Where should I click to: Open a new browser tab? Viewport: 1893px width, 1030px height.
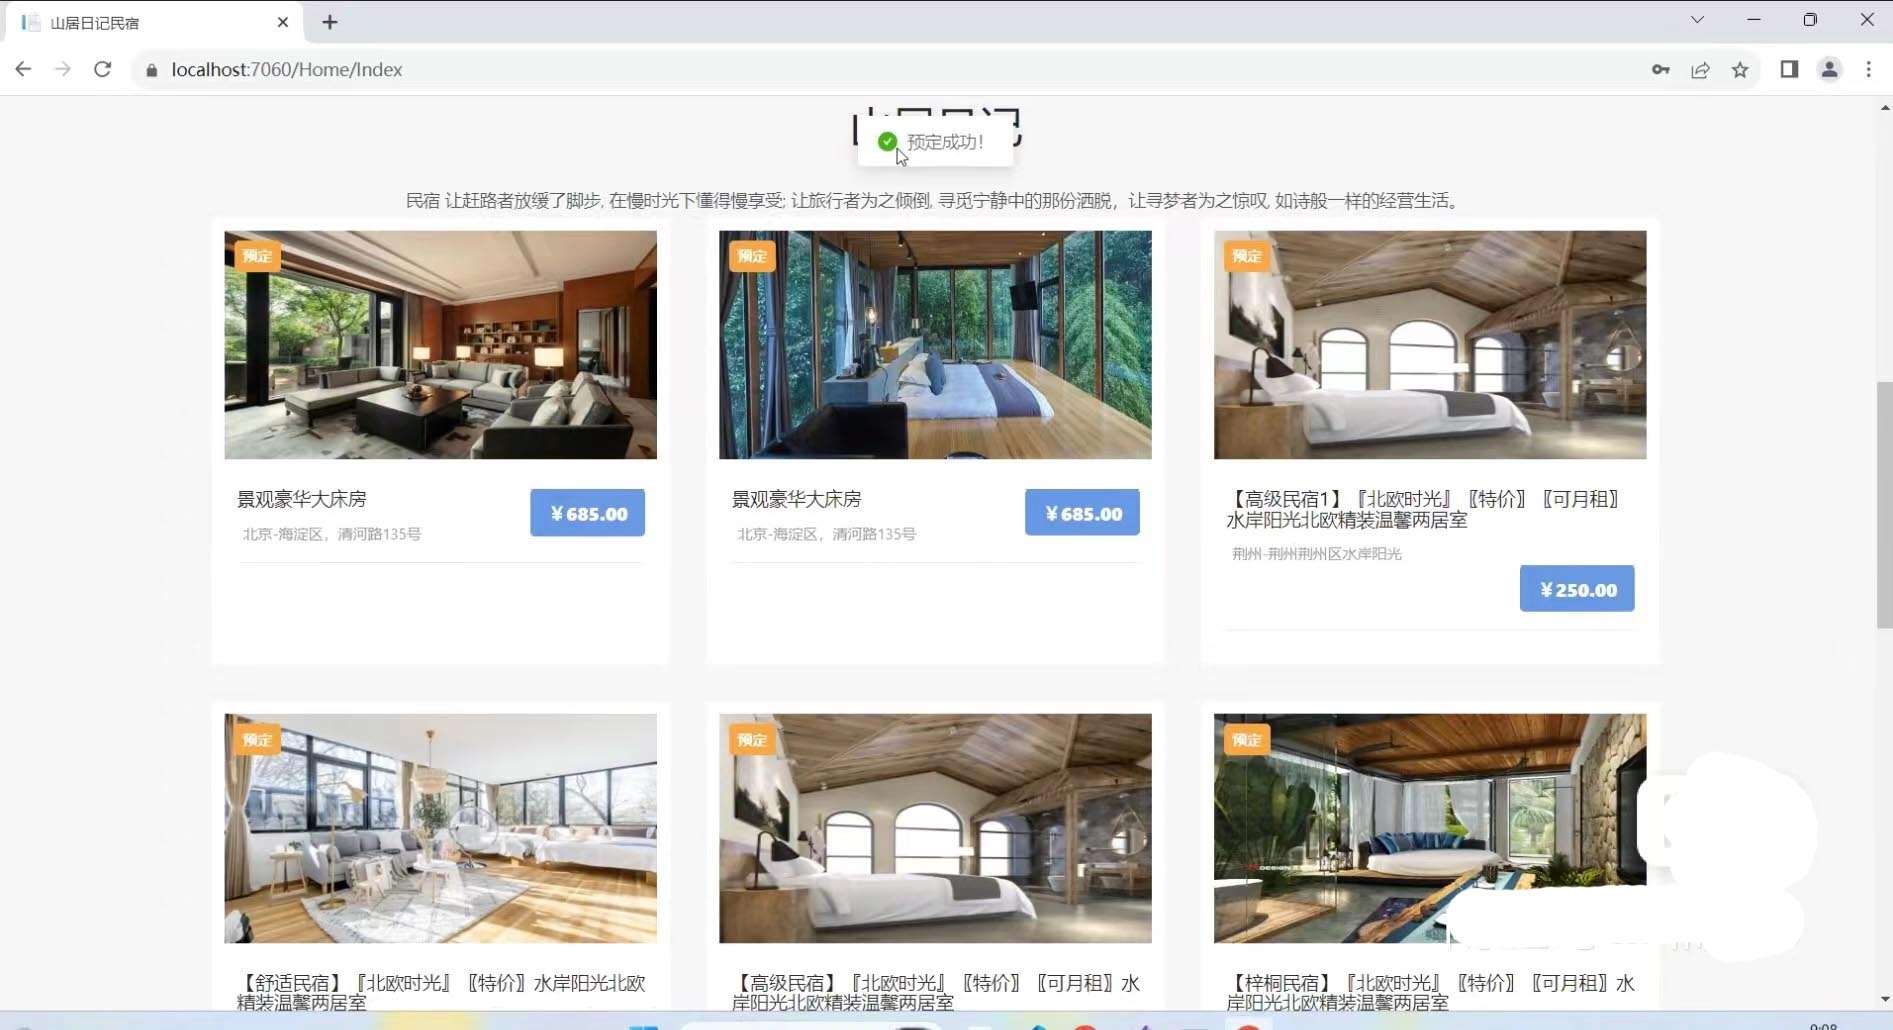[x=330, y=22]
